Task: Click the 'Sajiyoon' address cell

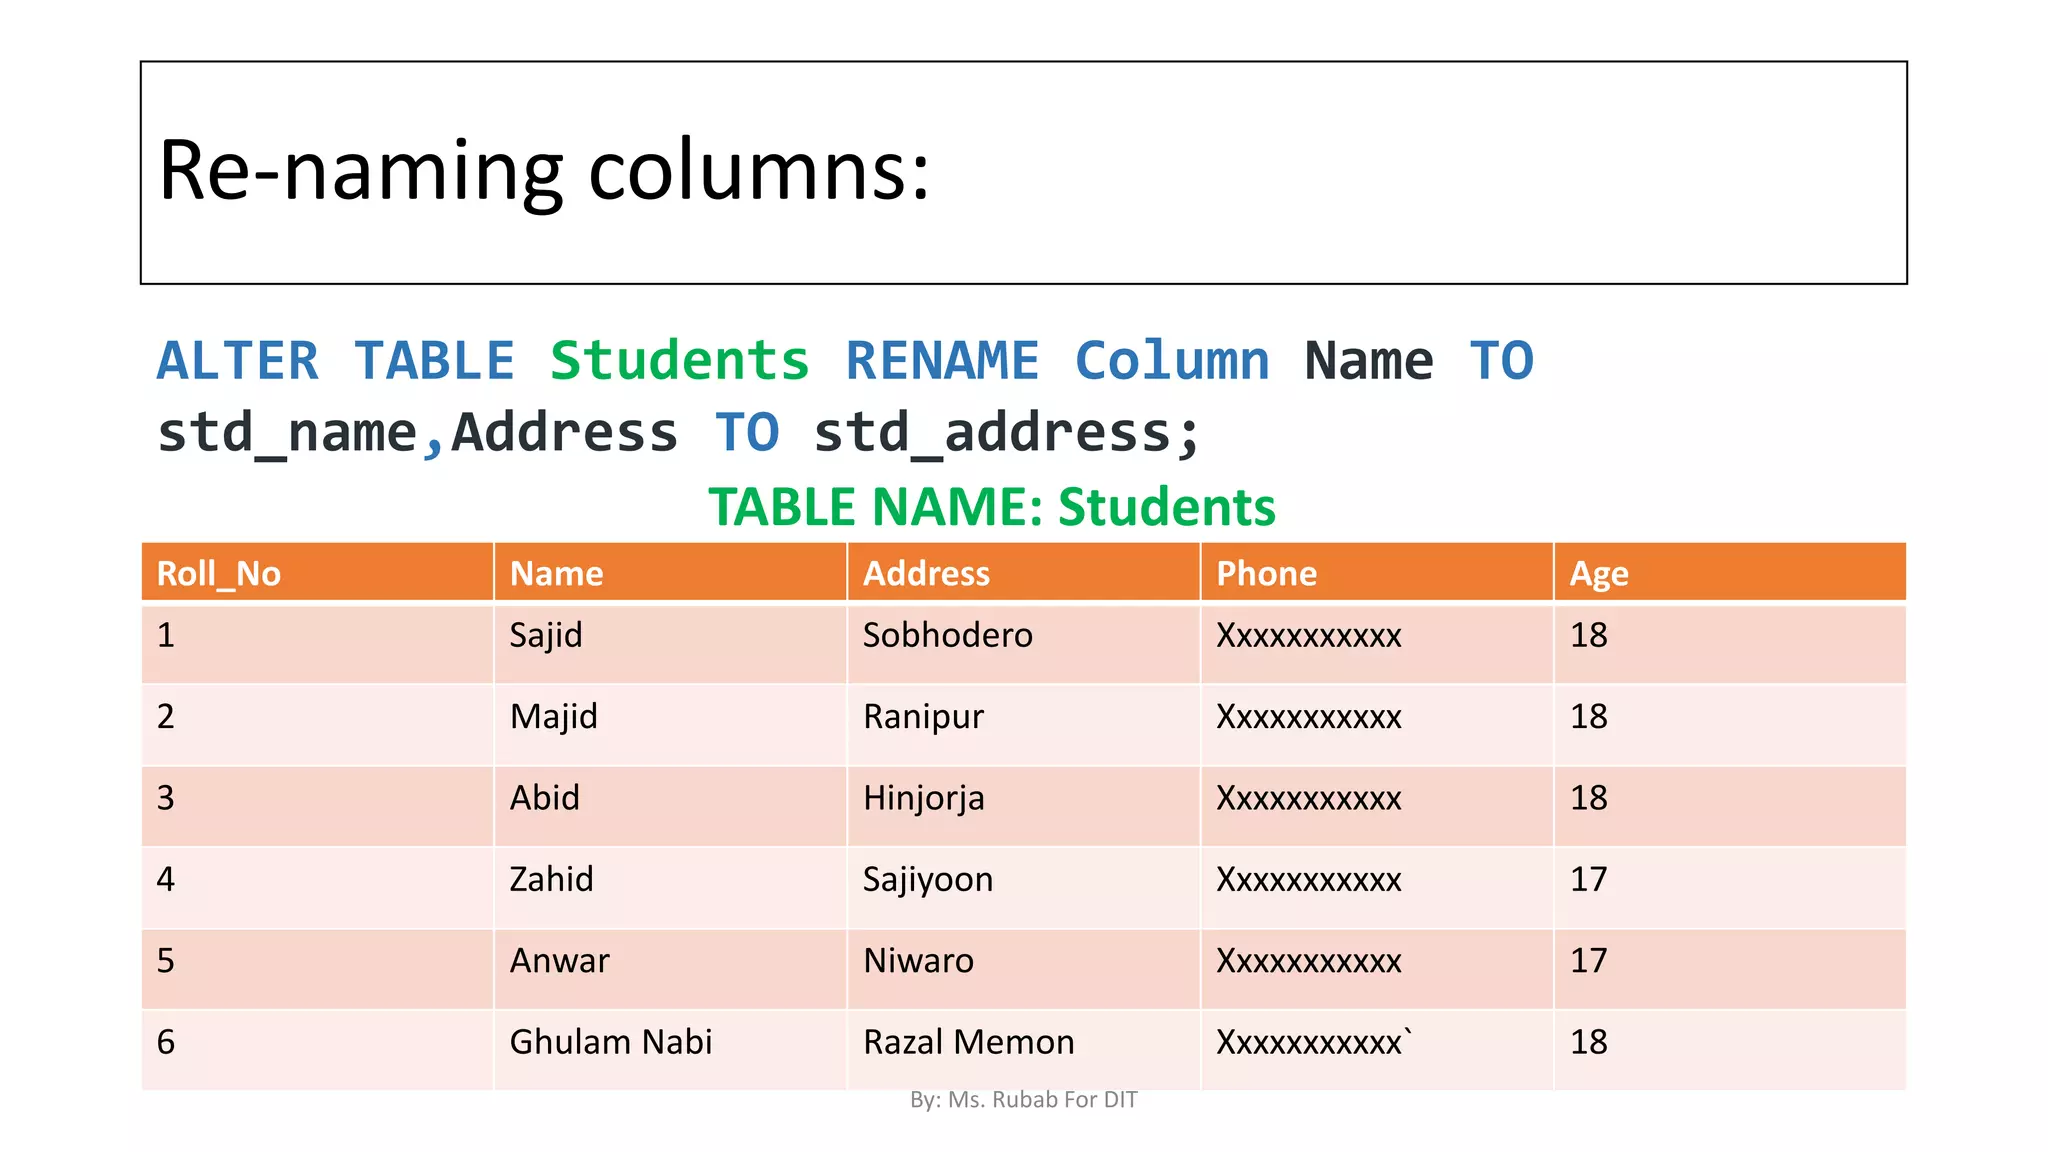Action: click(x=1023, y=888)
